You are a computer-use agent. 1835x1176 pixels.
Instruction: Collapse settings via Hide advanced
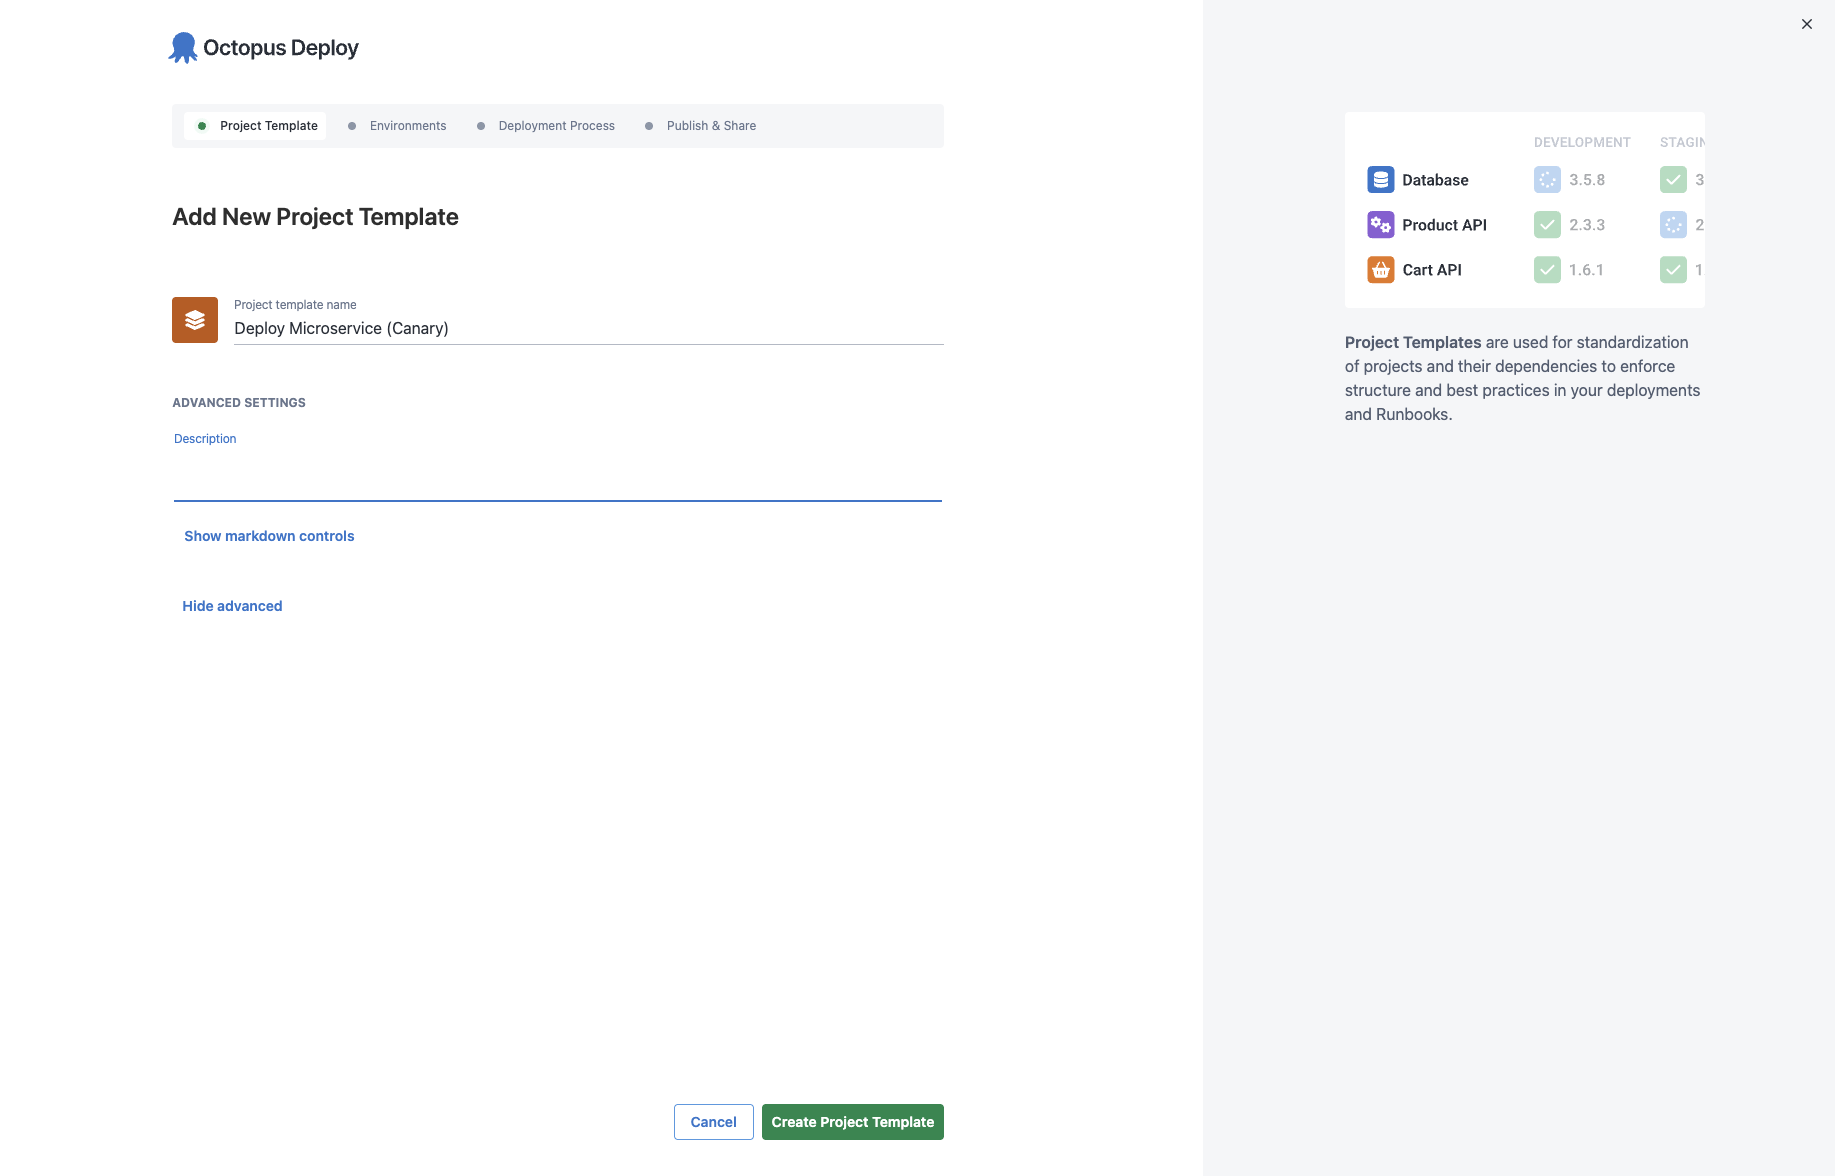232,606
